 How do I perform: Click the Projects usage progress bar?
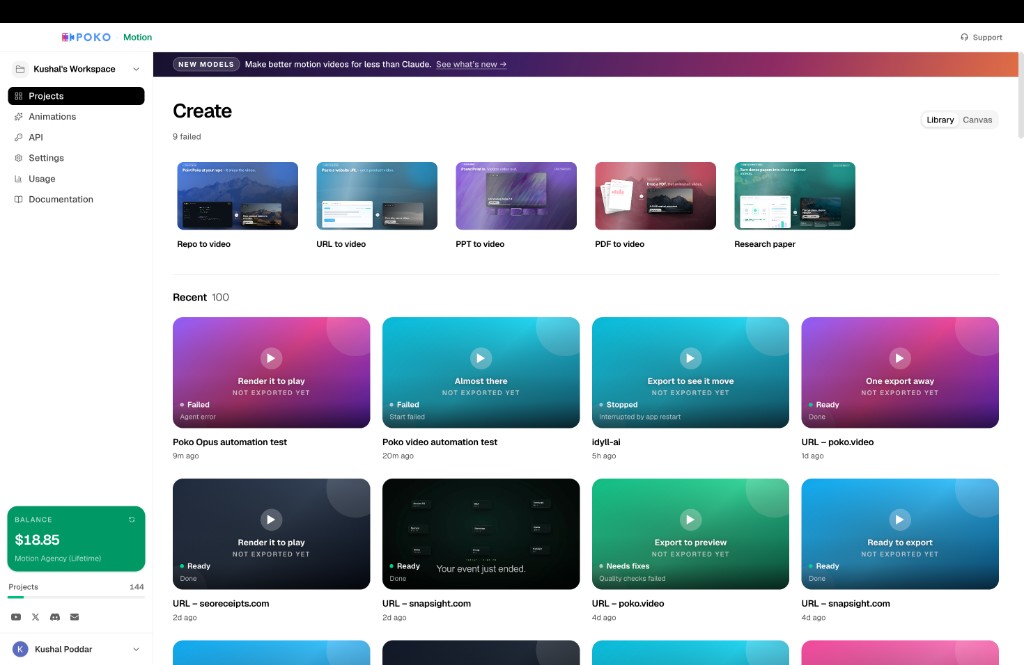76,597
